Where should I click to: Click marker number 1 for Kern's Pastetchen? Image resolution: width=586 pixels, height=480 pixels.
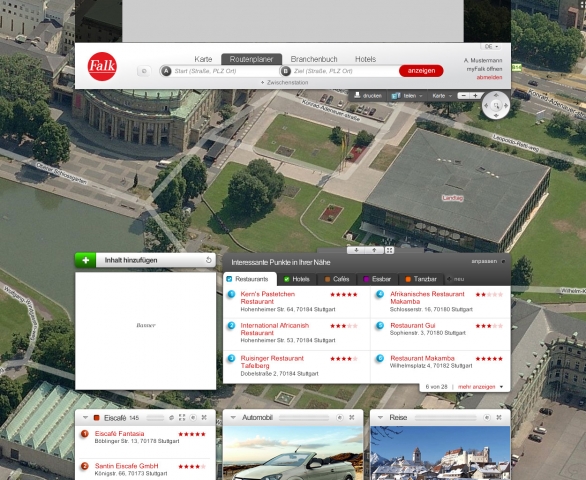pos(231,294)
